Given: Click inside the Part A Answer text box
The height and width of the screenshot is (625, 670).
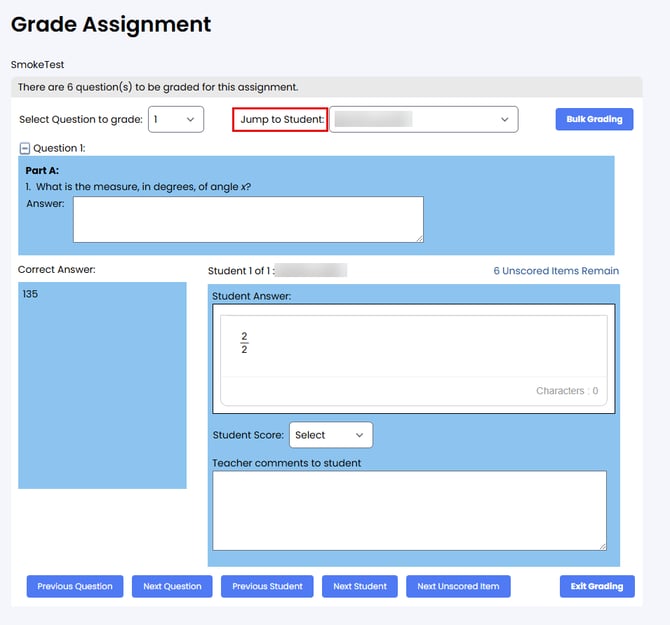Looking at the screenshot, I should [247, 218].
